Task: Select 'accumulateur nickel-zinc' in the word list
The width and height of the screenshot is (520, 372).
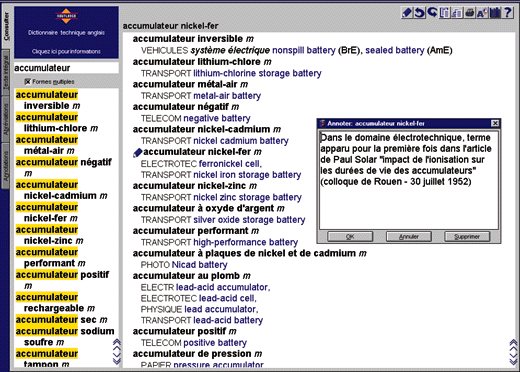Action: click(49, 235)
